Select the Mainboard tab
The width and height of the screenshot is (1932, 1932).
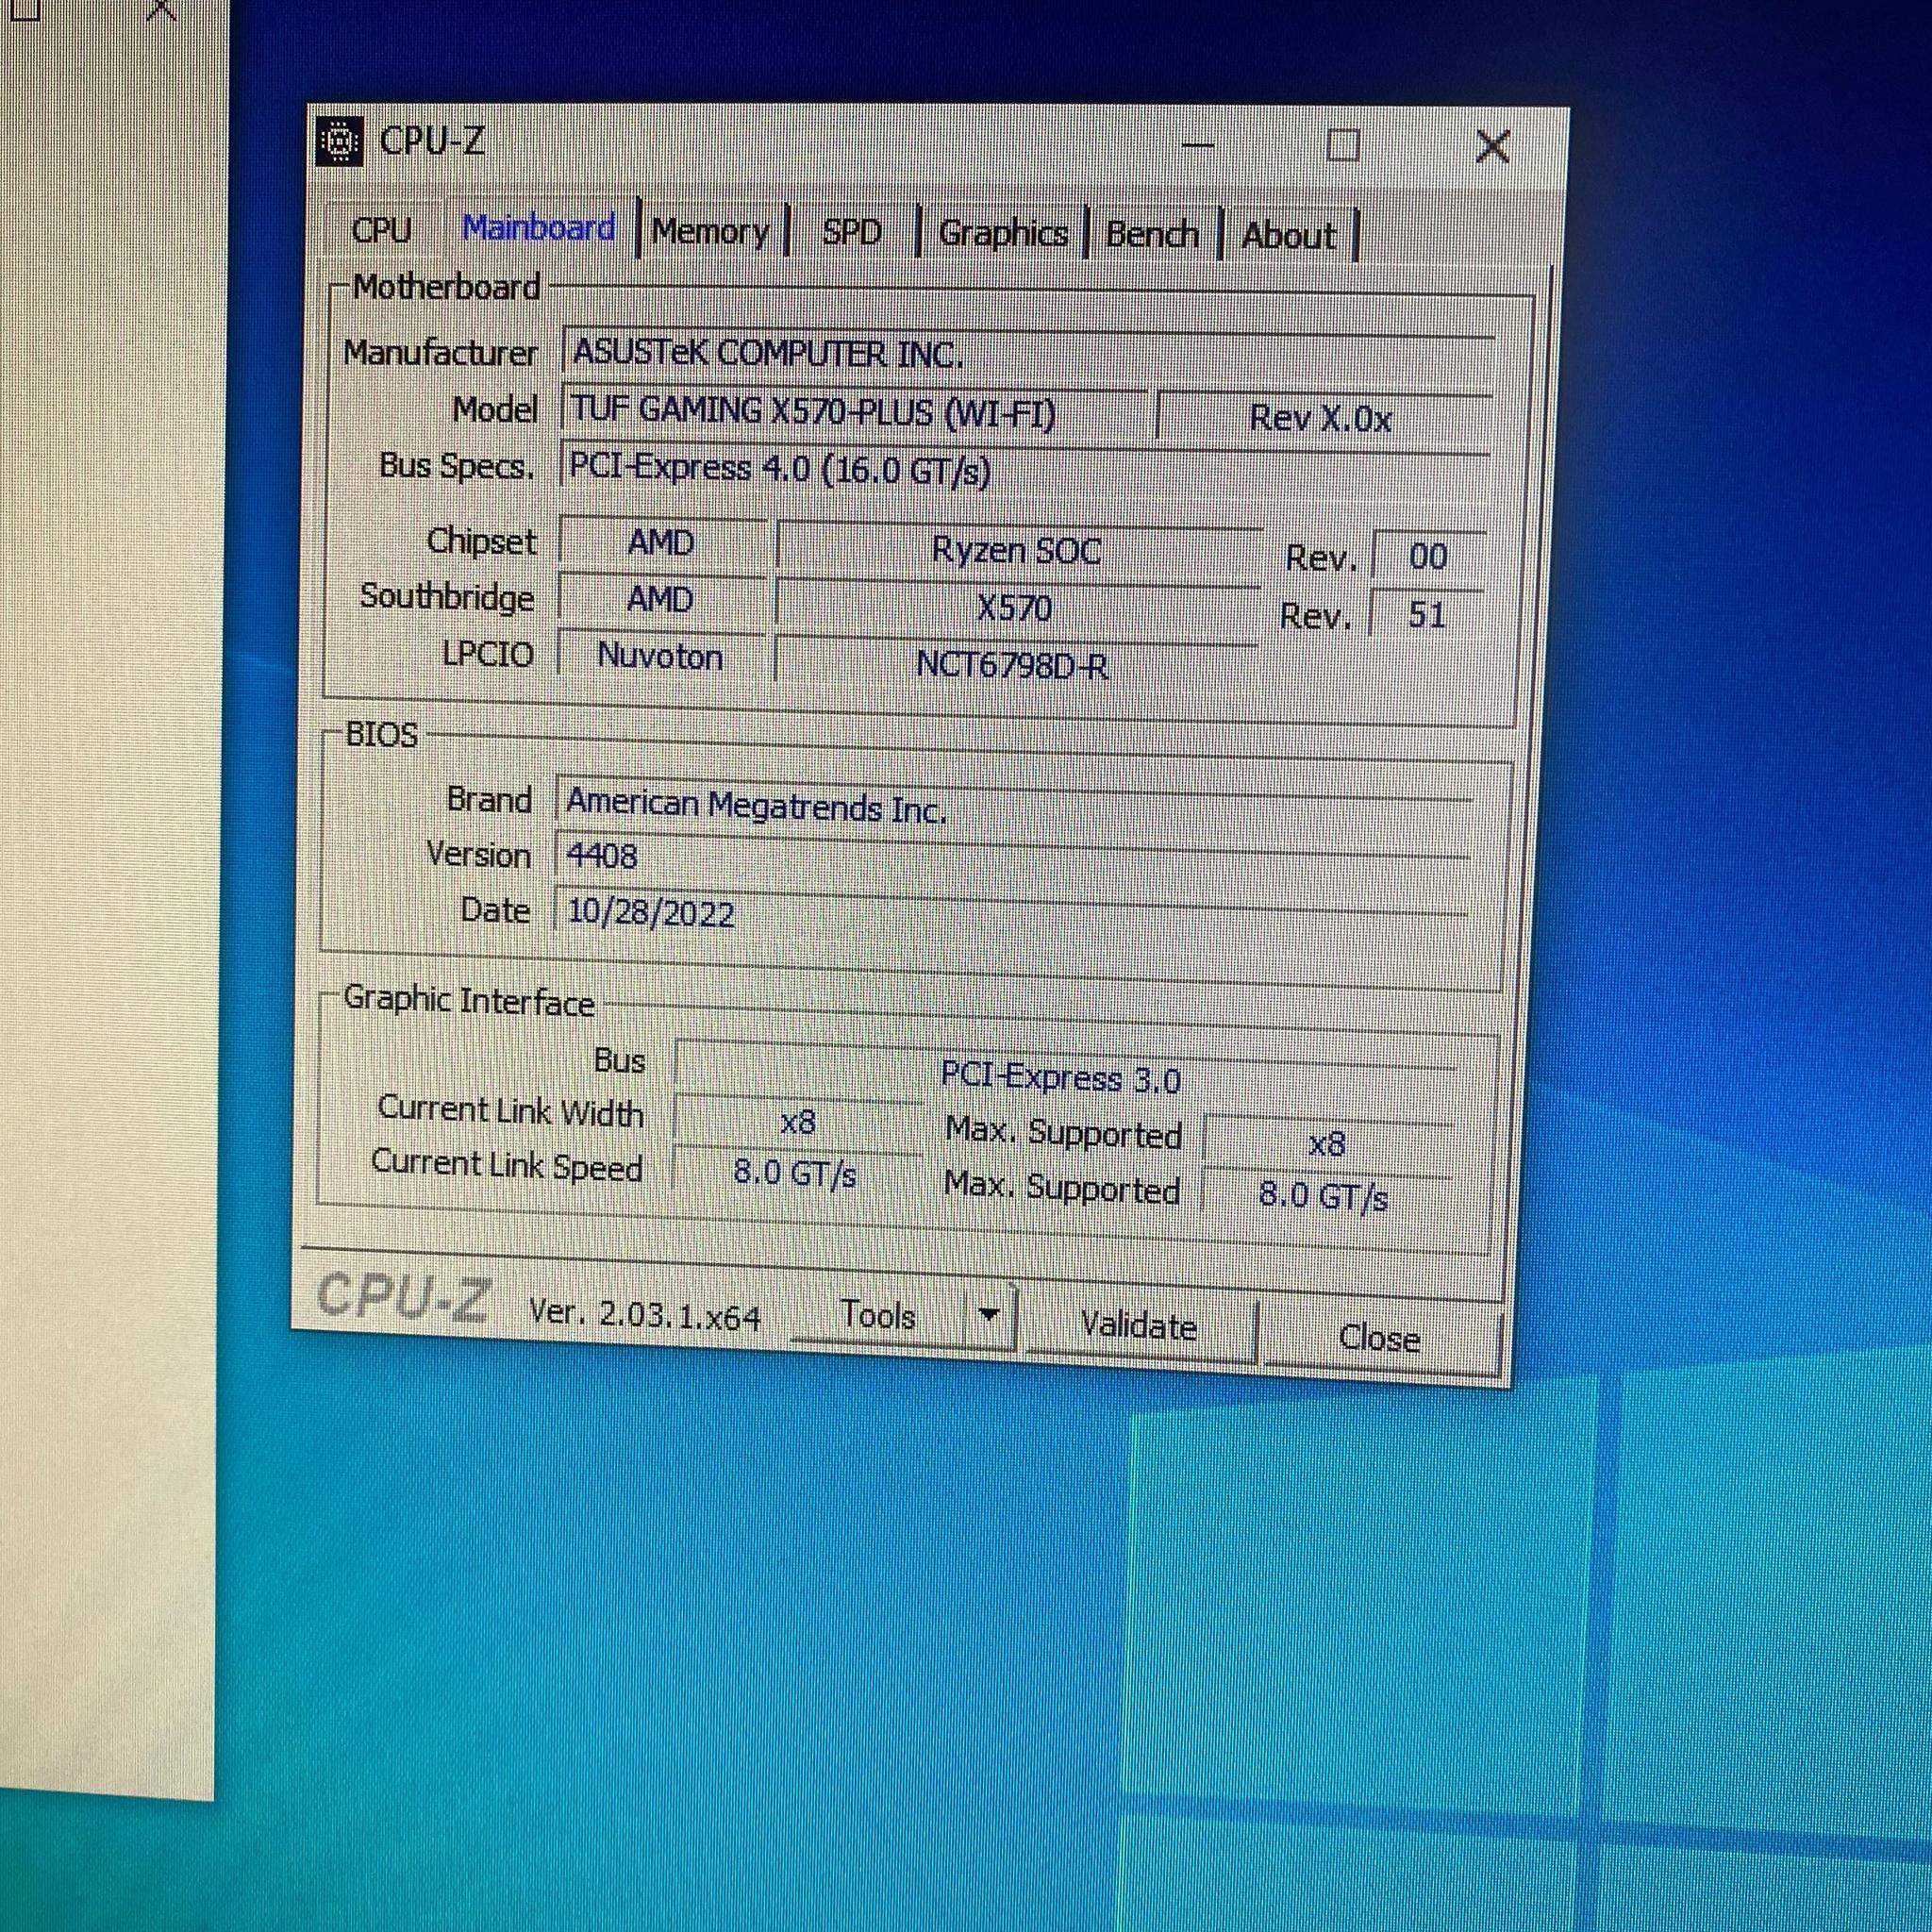coord(539,229)
